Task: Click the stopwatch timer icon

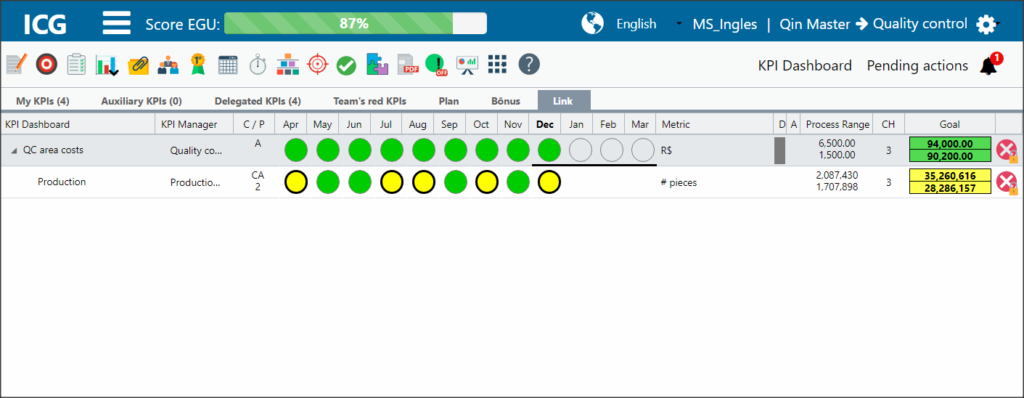Action: click(258, 64)
